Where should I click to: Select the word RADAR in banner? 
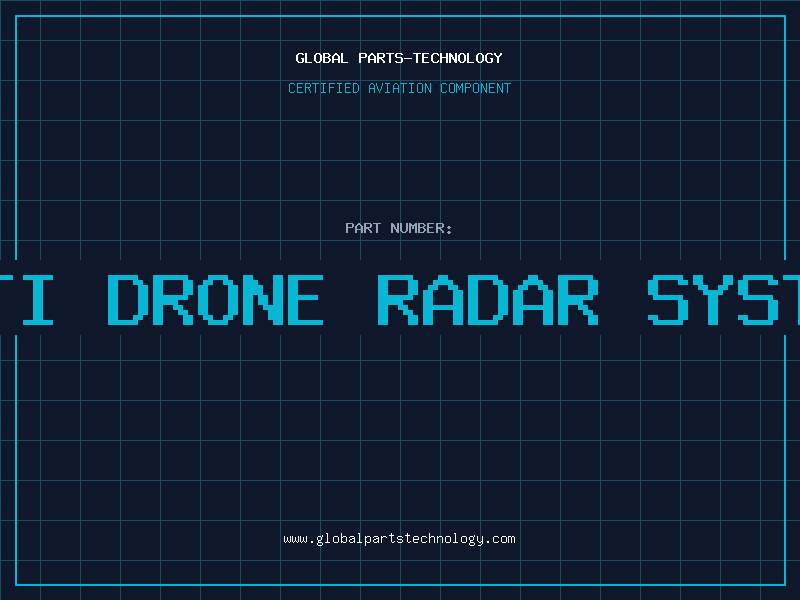[x=488, y=300]
